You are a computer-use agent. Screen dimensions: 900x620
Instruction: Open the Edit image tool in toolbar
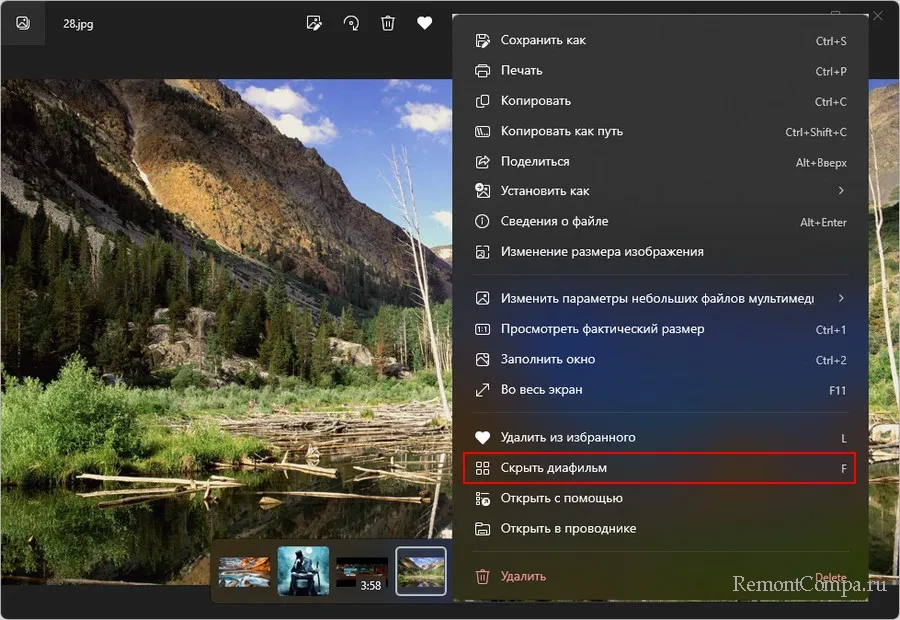314,23
